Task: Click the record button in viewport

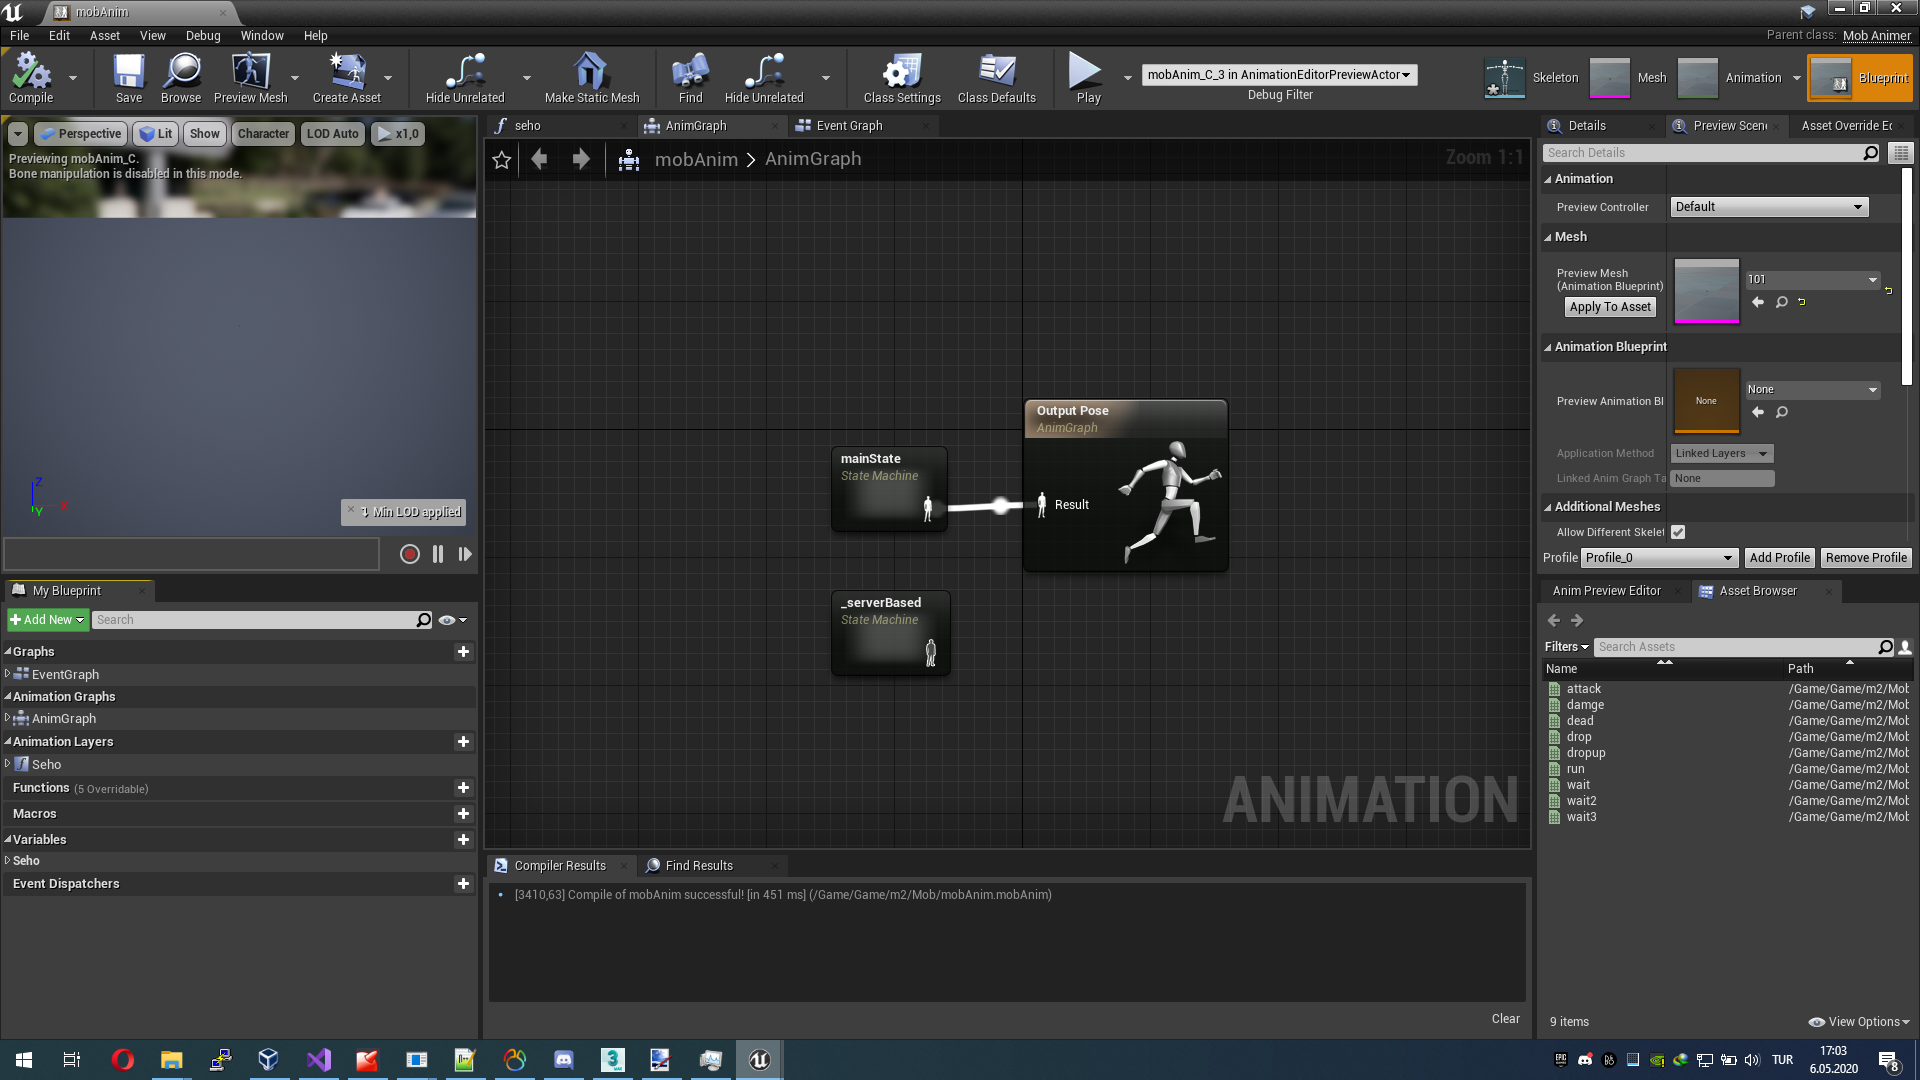Action: [x=410, y=554]
